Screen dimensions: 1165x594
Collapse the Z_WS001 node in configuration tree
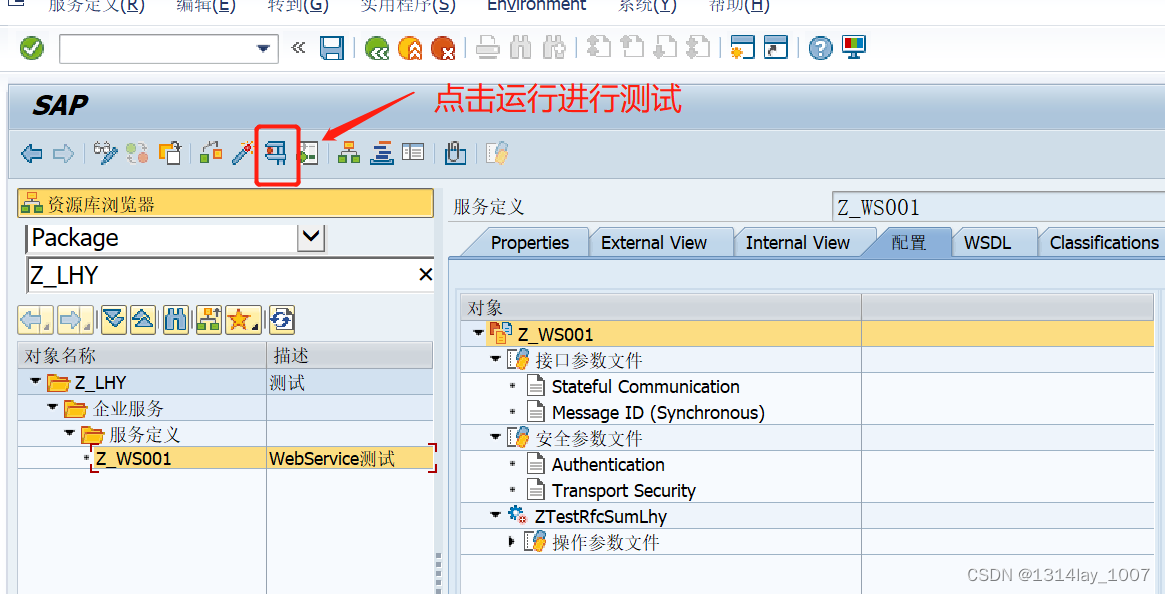[478, 333]
